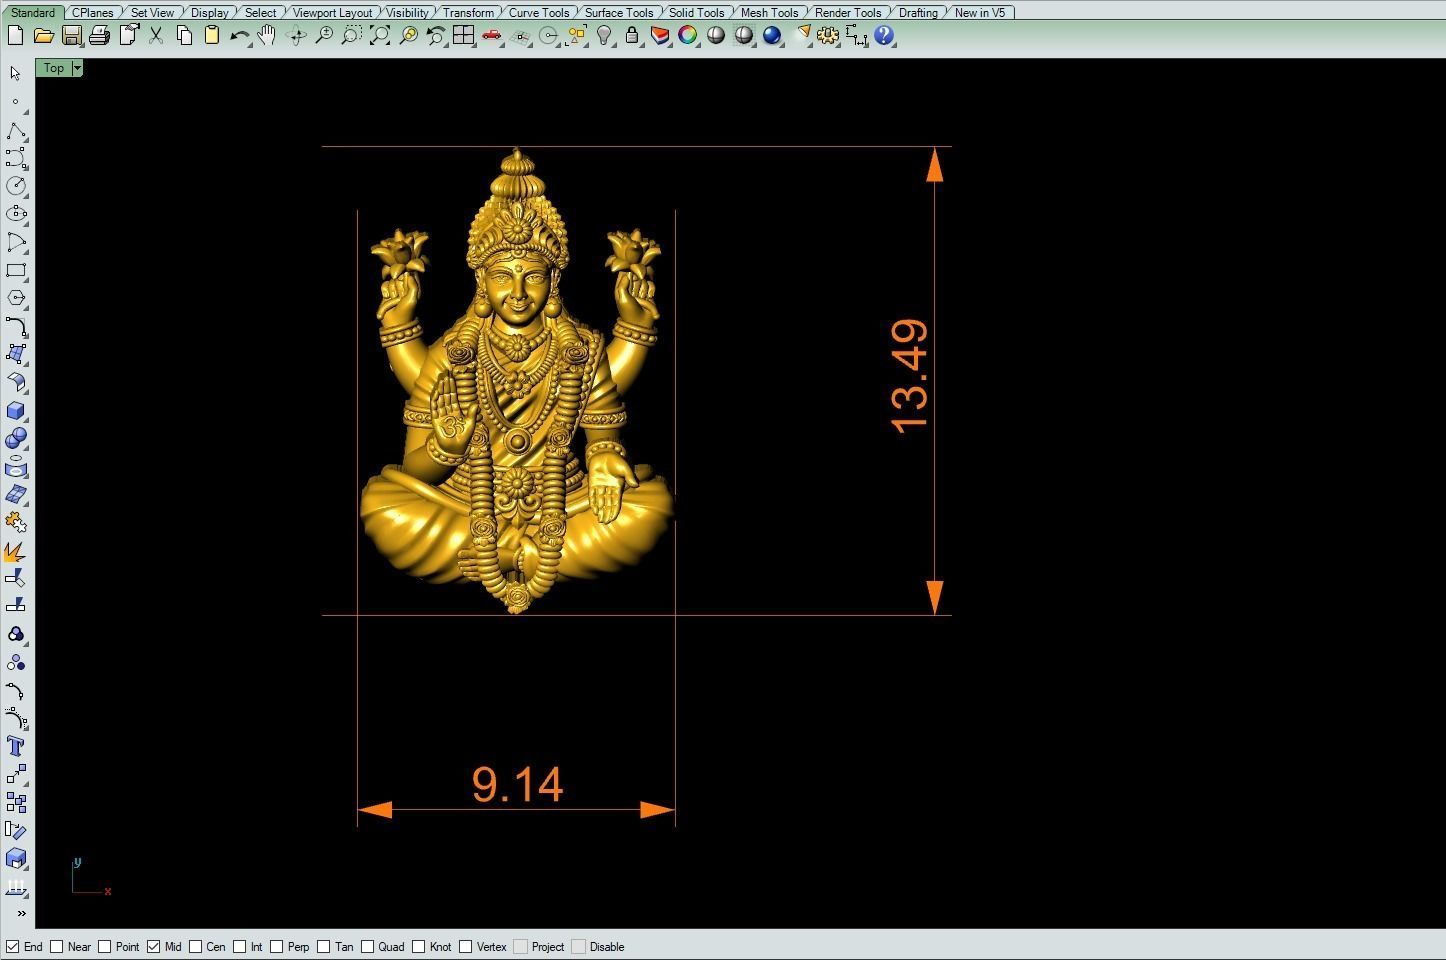The height and width of the screenshot is (960, 1446).
Task: Toggle the Mid osnap checkbox
Action: coord(153,946)
